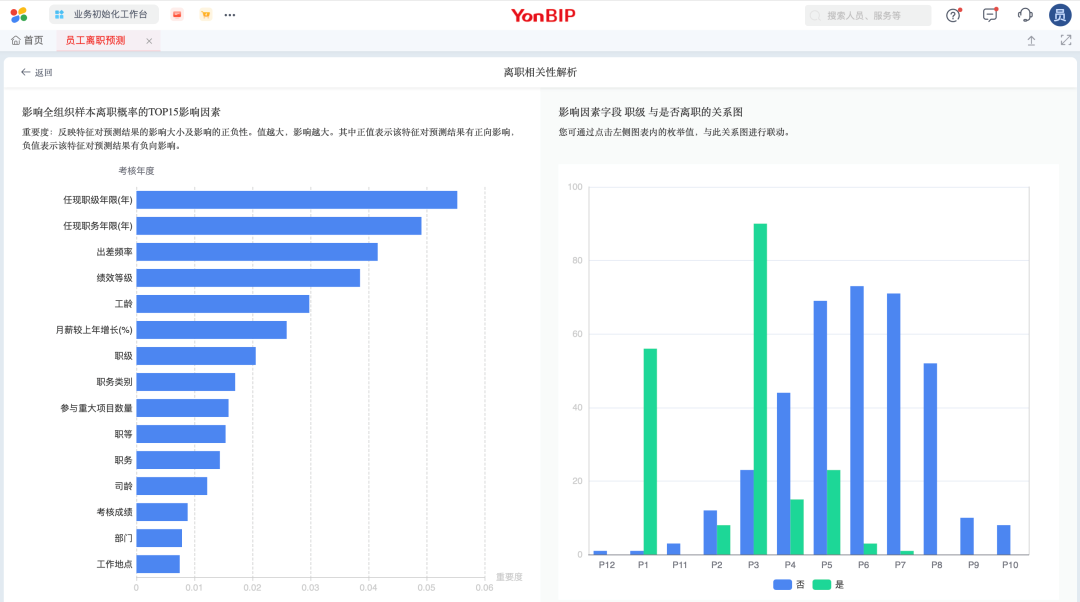This screenshot has height=602, width=1080.
Task: Select the 职级 bar in left chart
Action: pyautogui.click(x=196, y=356)
